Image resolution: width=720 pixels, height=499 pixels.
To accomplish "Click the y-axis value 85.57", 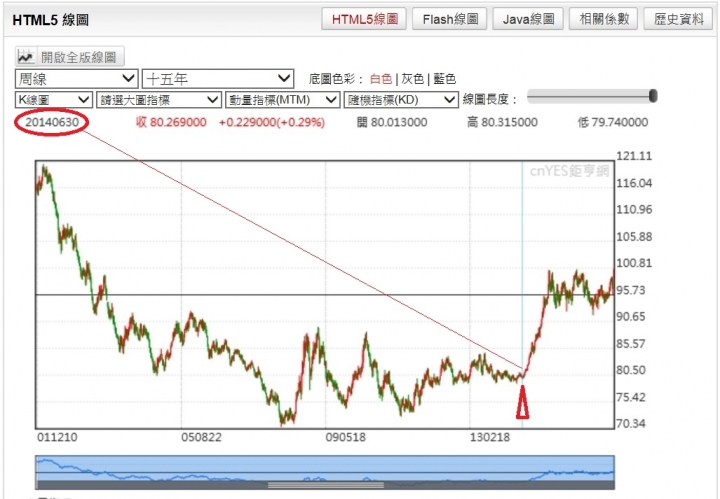I will click(x=631, y=344).
